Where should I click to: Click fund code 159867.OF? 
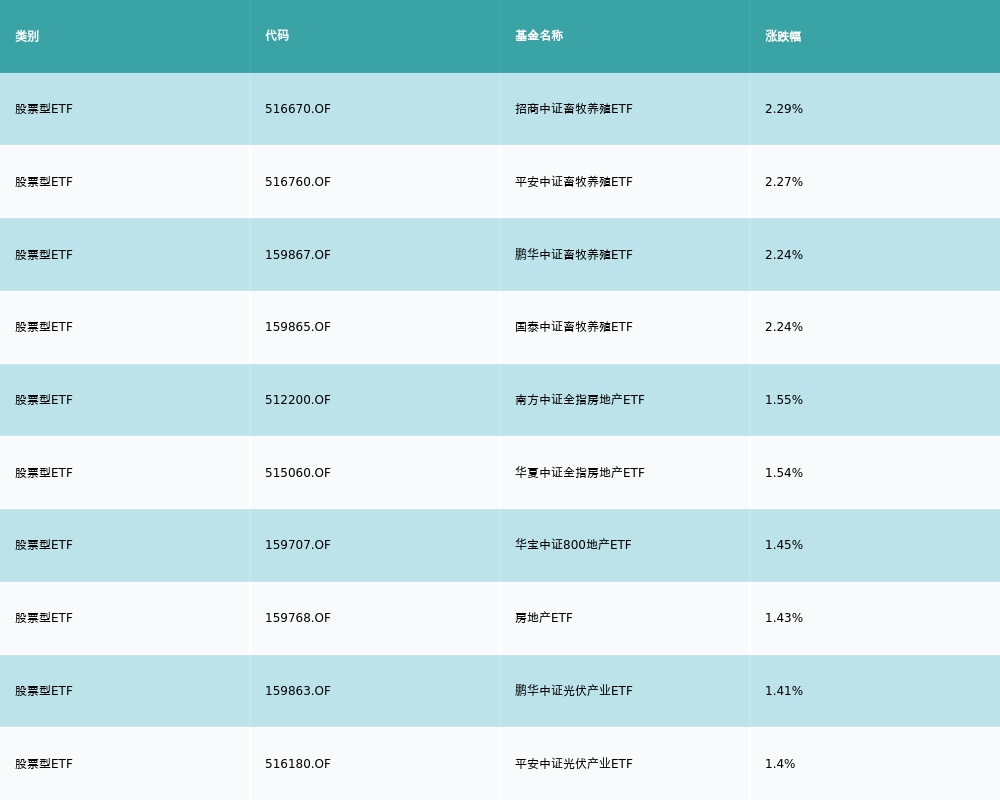click(298, 255)
